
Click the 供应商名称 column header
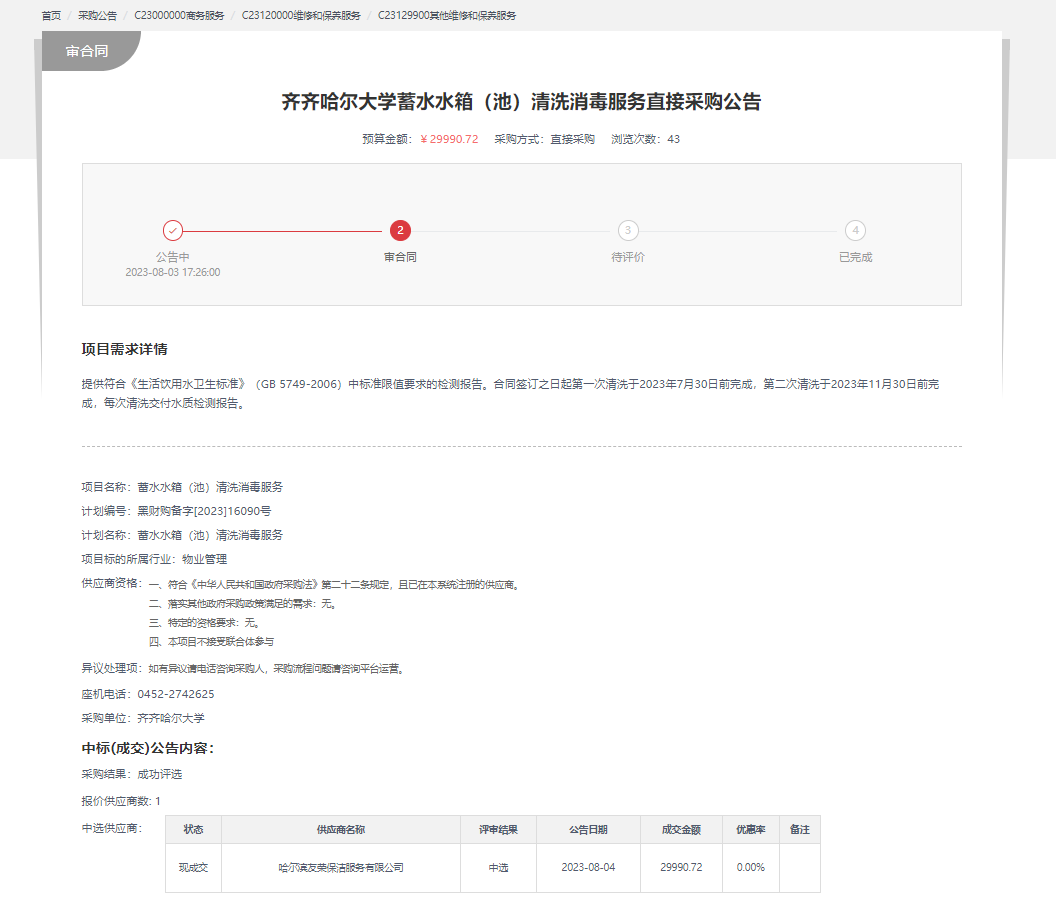(x=340, y=830)
